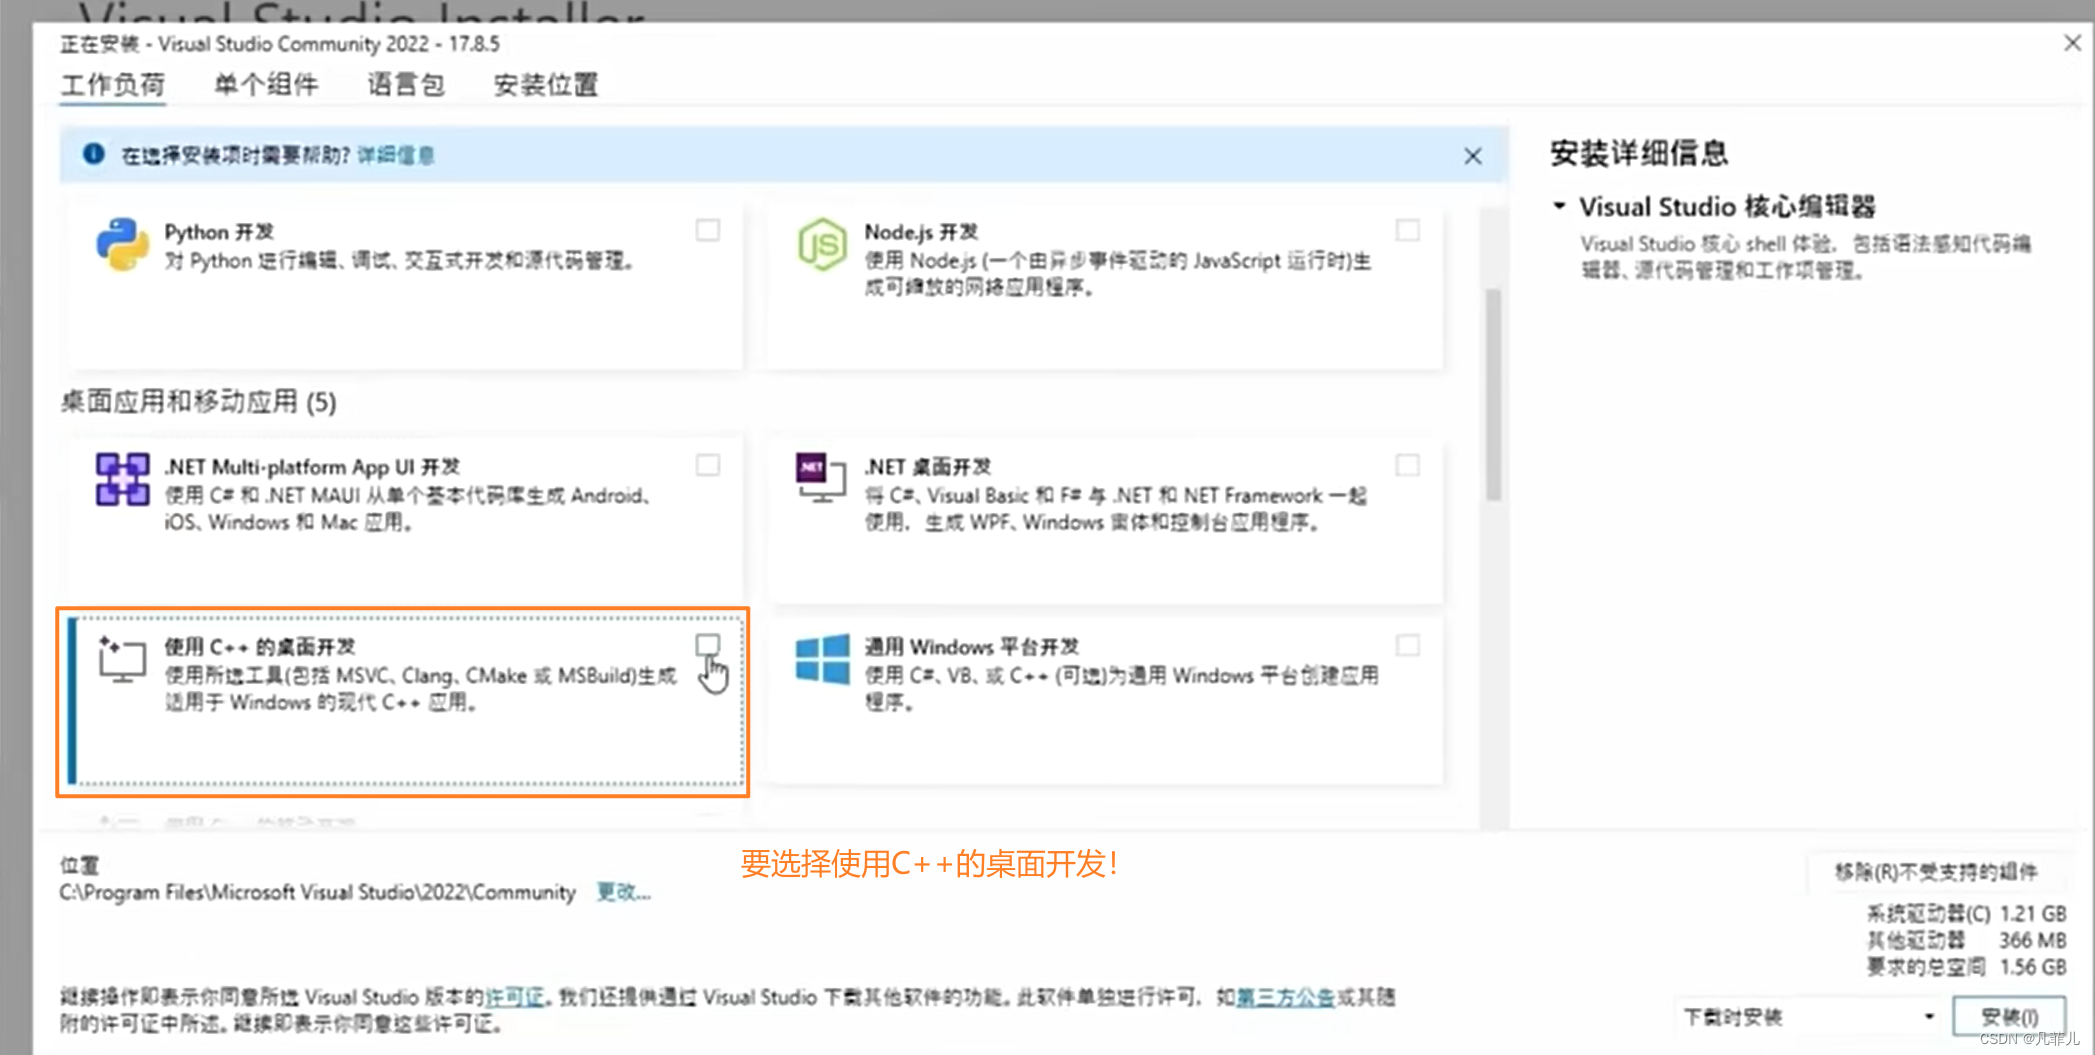Enable the .NET 桌面开发 checkbox
2095x1055 pixels.
tap(1408, 465)
